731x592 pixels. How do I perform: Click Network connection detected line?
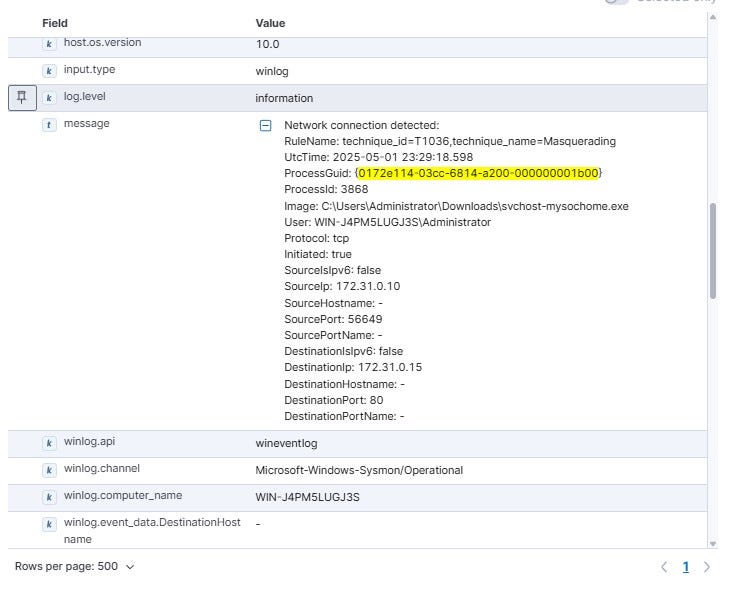362,125
